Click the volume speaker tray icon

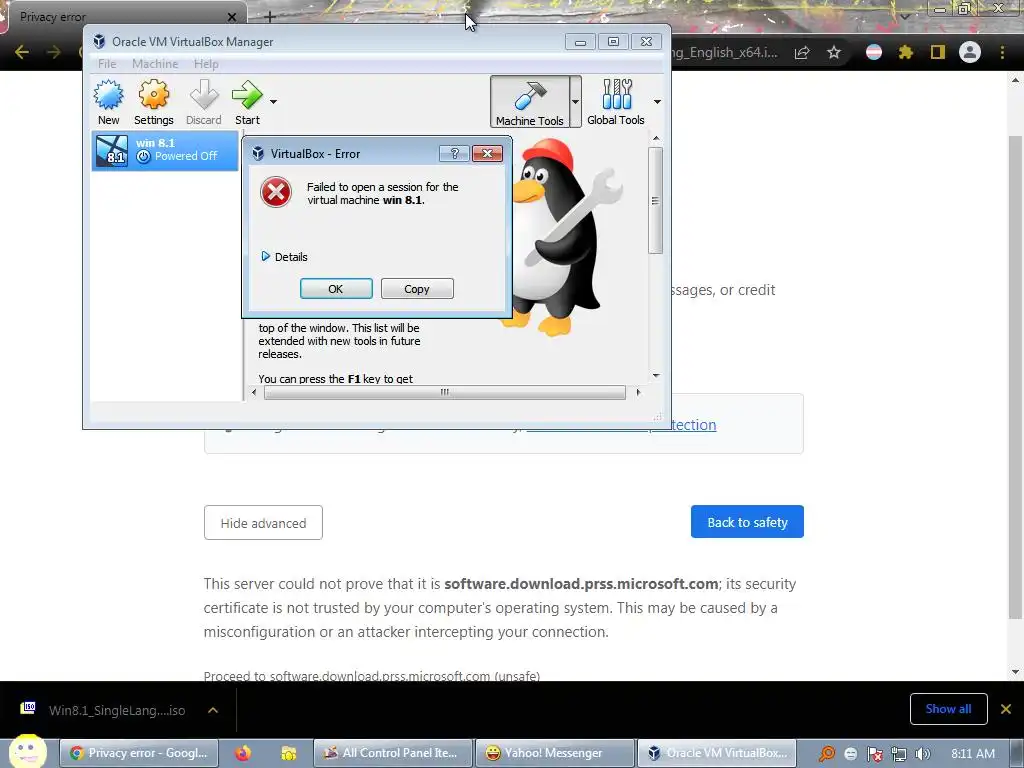pos(922,754)
